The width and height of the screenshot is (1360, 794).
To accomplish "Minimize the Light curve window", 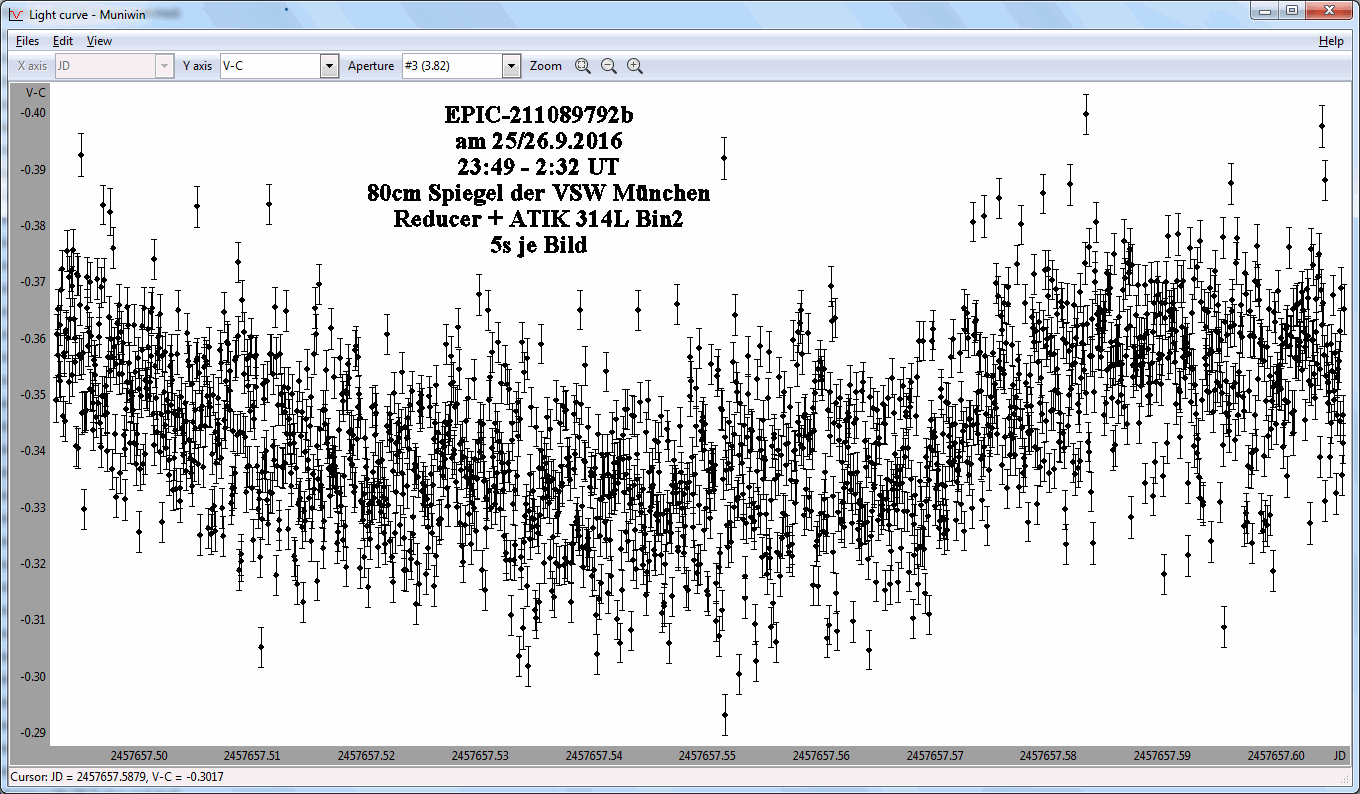I will (1266, 10).
